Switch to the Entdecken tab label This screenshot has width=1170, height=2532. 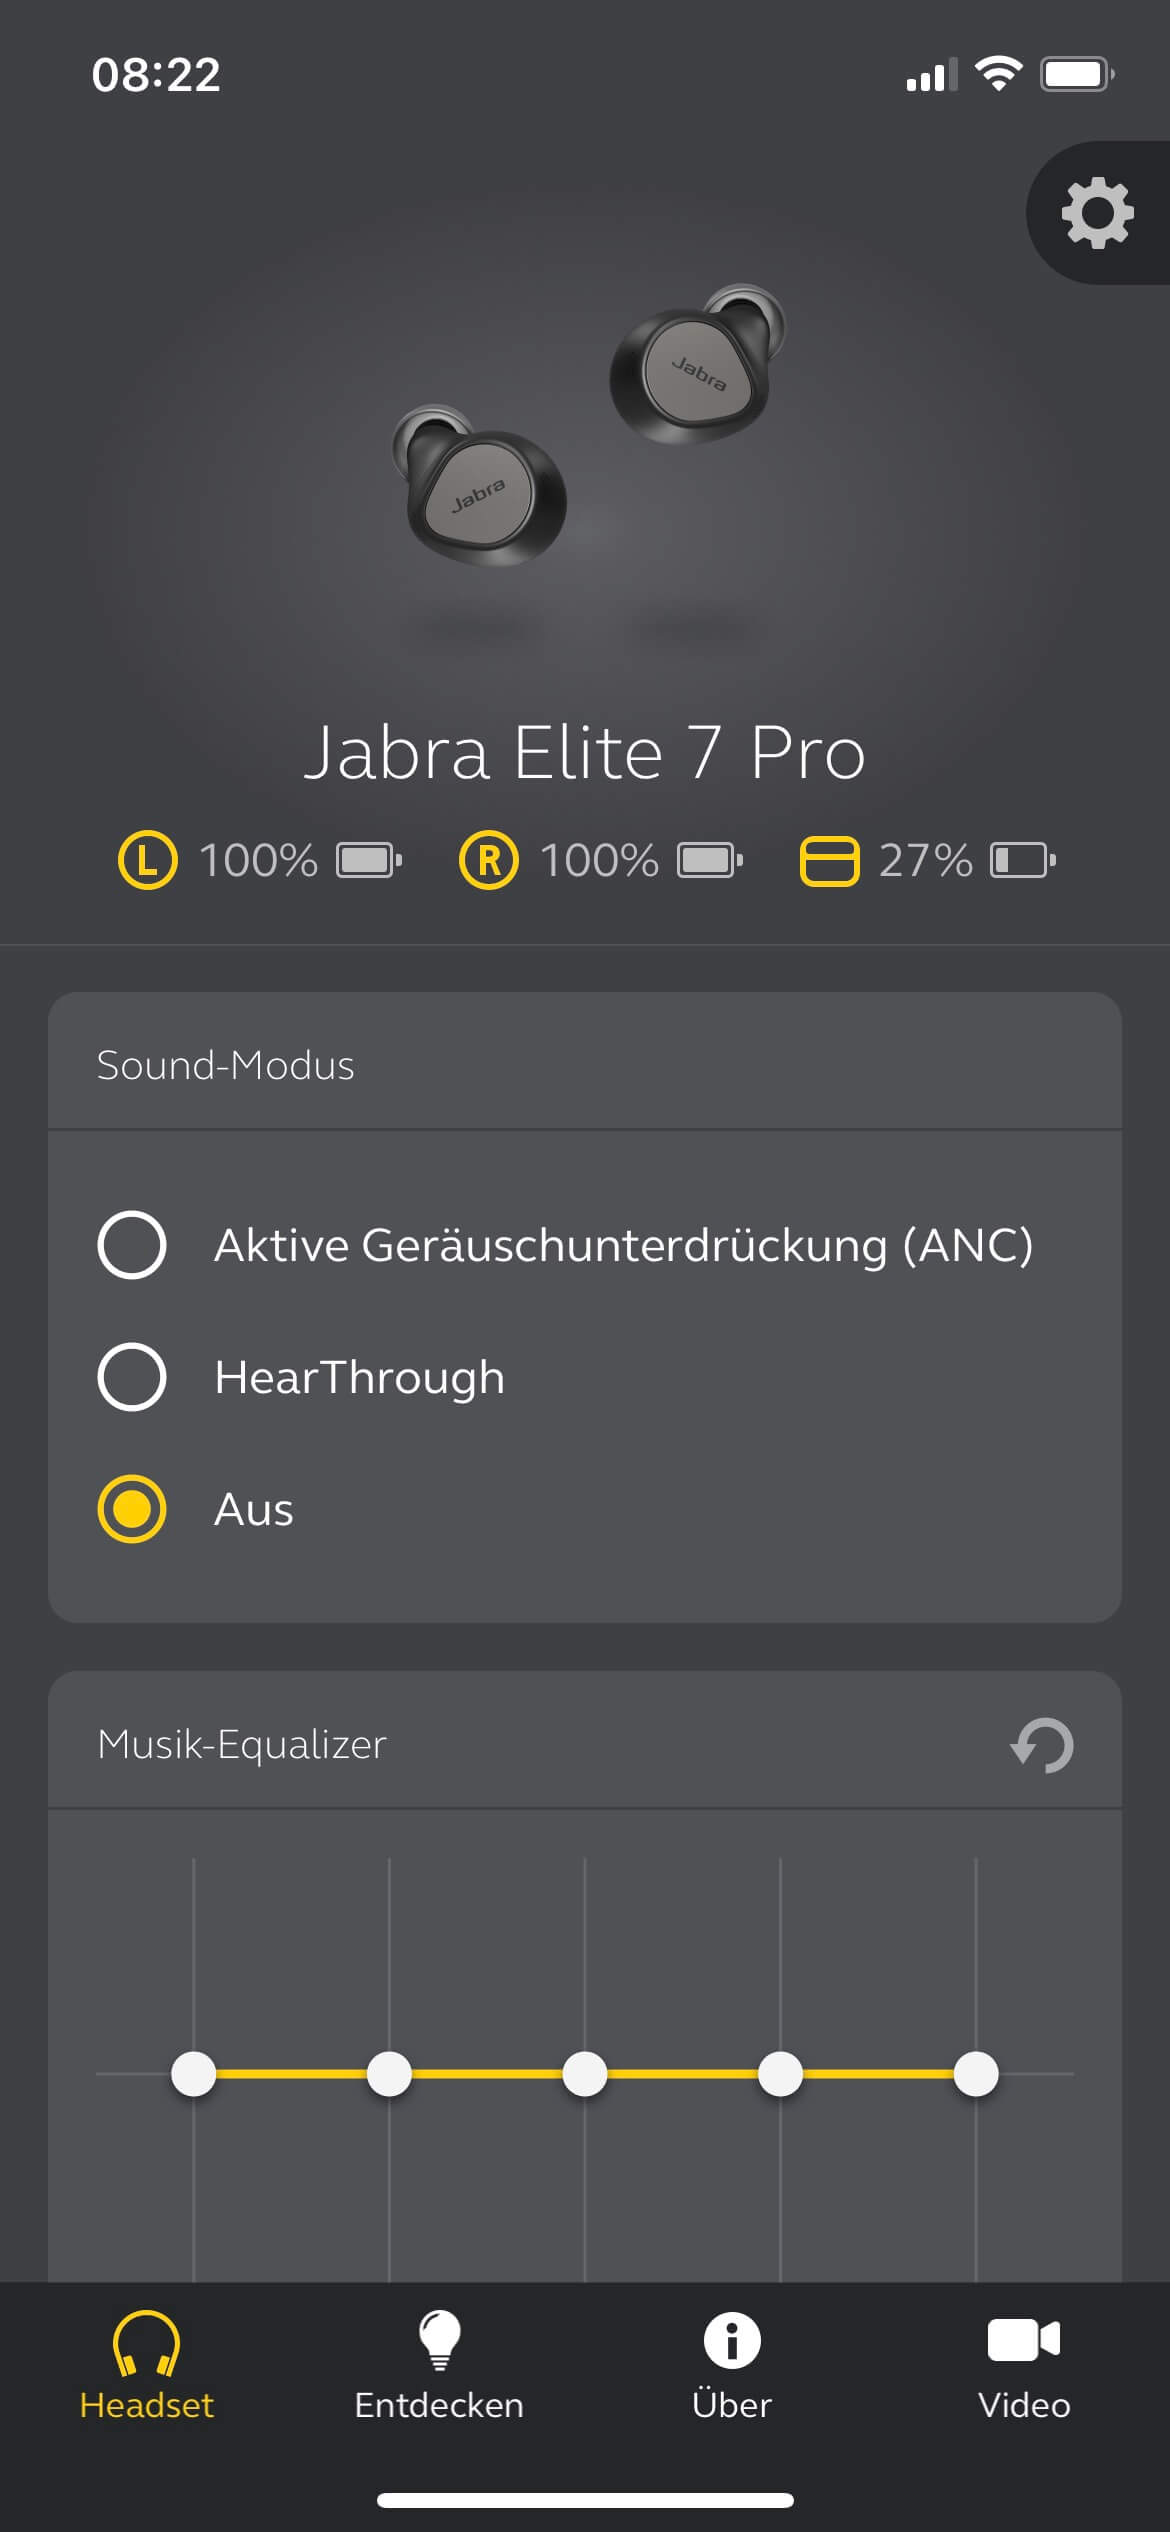point(439,2405)
